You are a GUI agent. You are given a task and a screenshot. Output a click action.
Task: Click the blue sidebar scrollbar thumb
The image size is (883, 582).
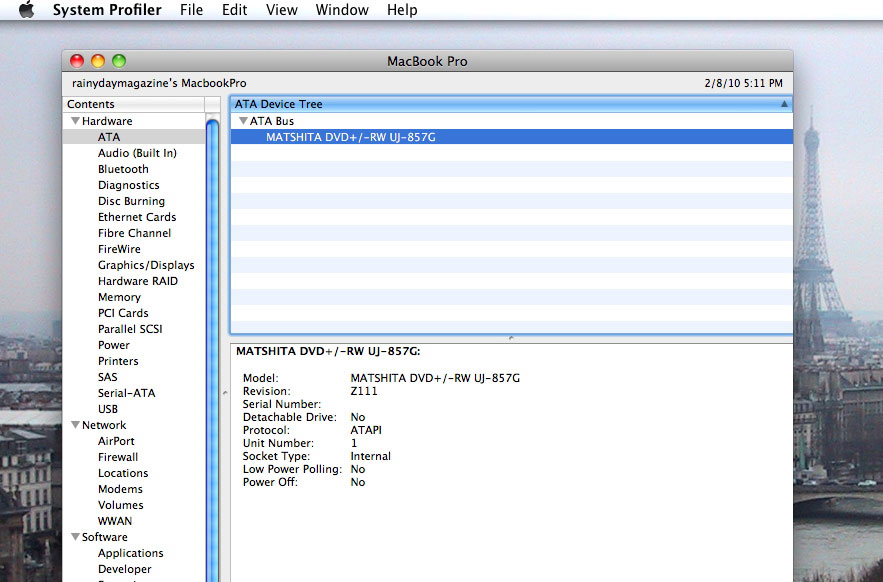(x=212, y=349)
